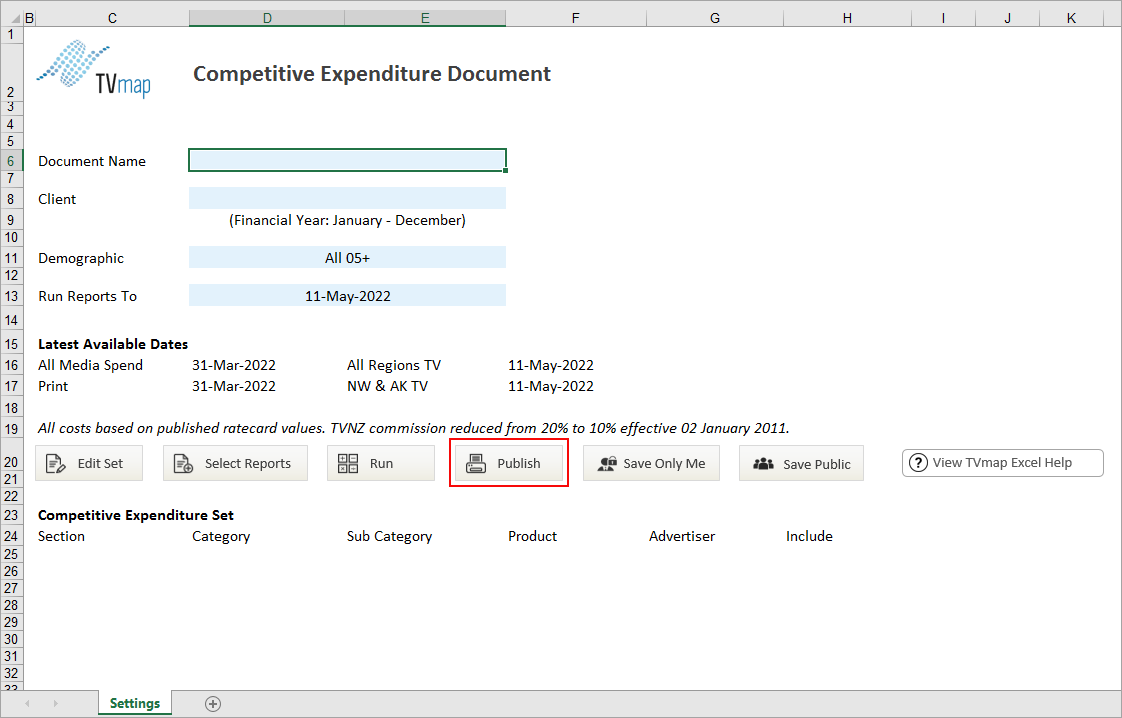1122x718 pixels.
Task: Click Competitive Expenditure Set heading
Action: click(136, 515)
